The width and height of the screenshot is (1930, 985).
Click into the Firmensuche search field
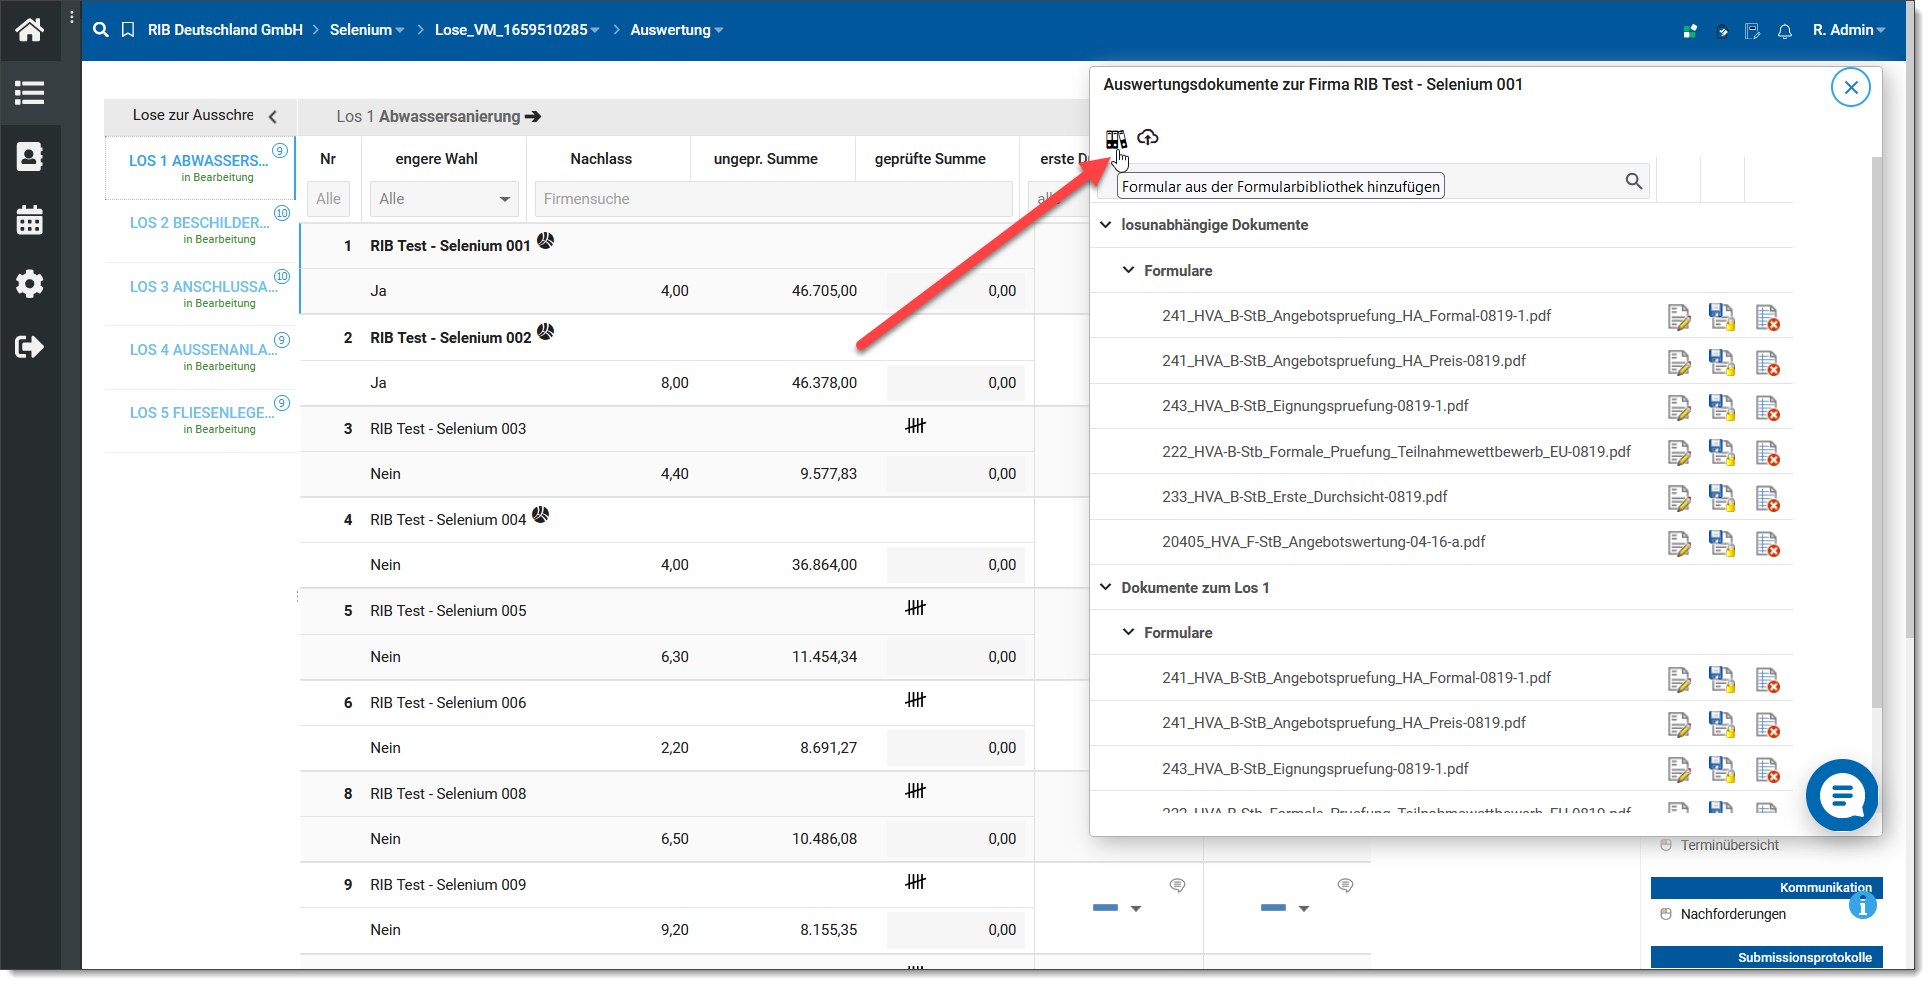coord(772,199)
